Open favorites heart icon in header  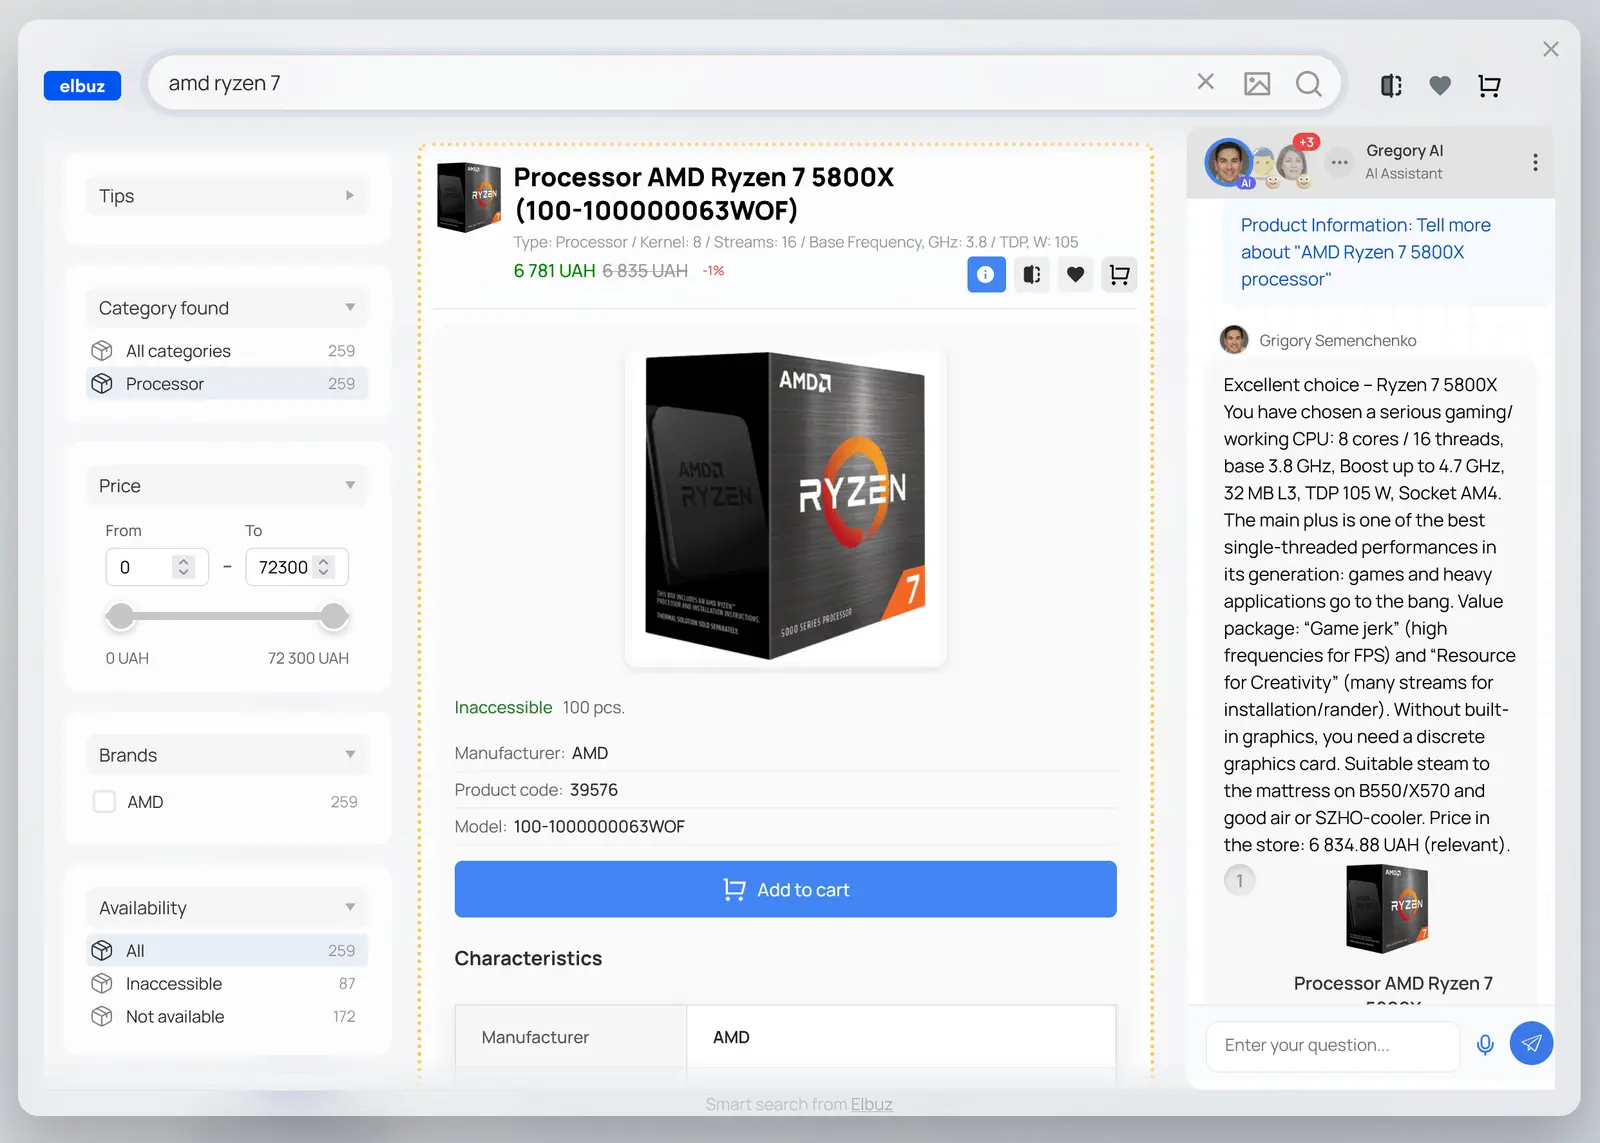(x=1440, y=86)
